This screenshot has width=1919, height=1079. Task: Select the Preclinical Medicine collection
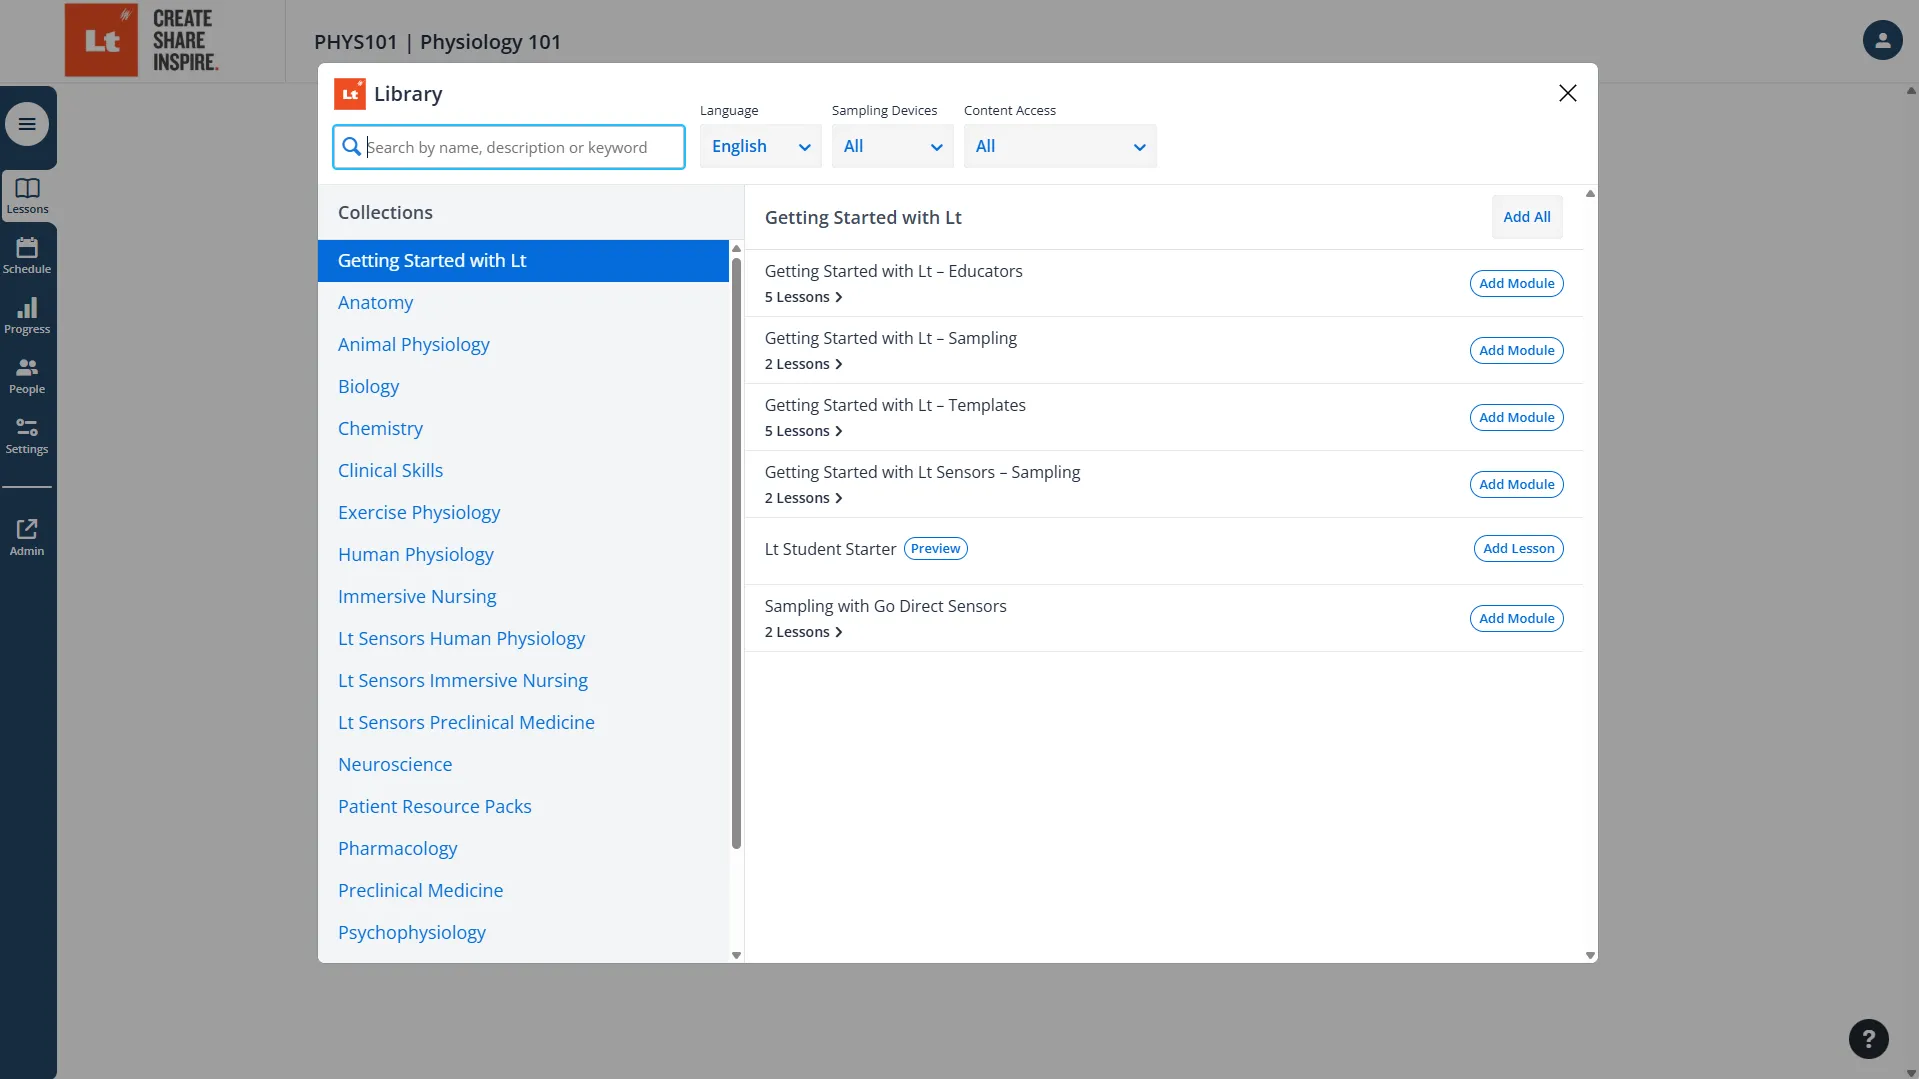tap(523, 891)
